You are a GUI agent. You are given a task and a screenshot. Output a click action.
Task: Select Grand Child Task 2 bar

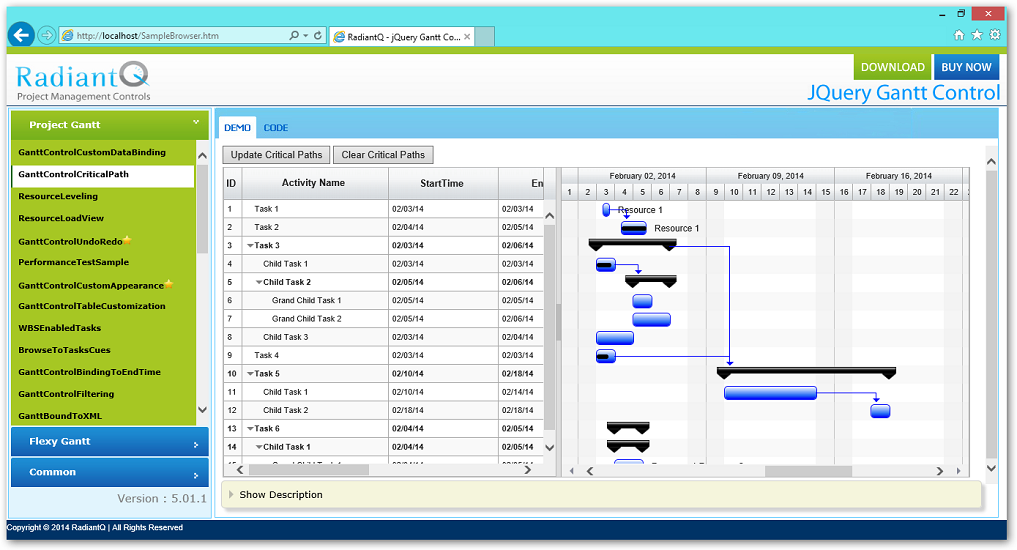(x=651, y=319)
